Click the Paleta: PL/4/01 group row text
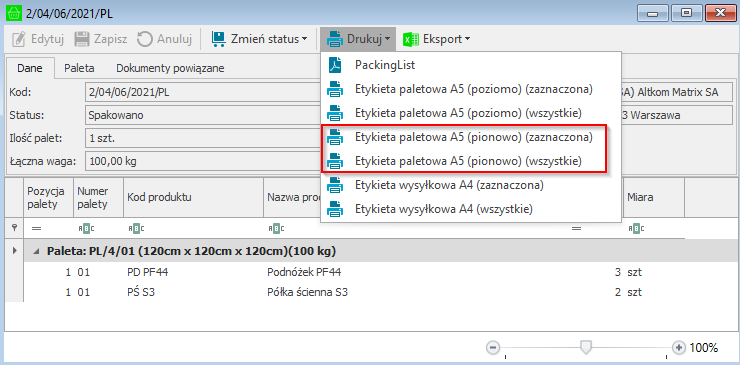The width and height of the screenshot is (740, 365). (192, 252)
